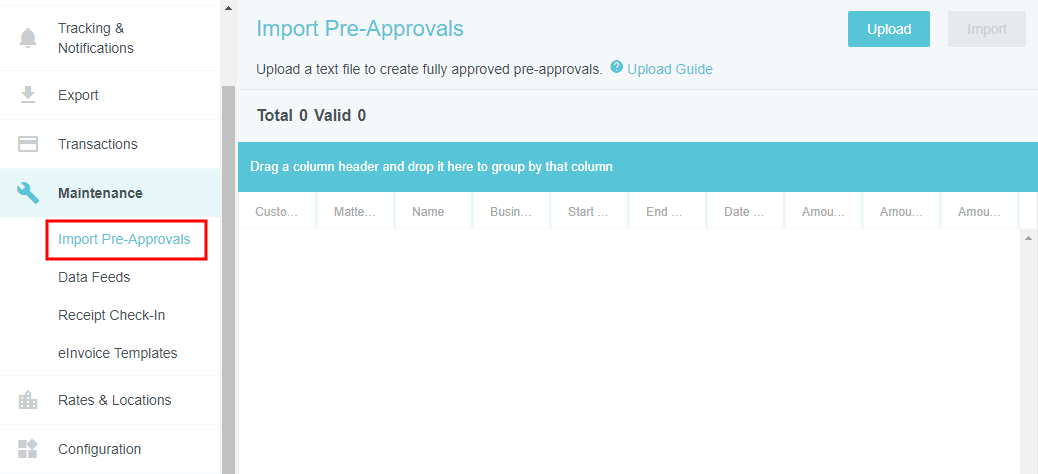This screenshot has height=474, width=1038.
Task: Open eInvoice Templates page
Action: [x=117, y=353]
